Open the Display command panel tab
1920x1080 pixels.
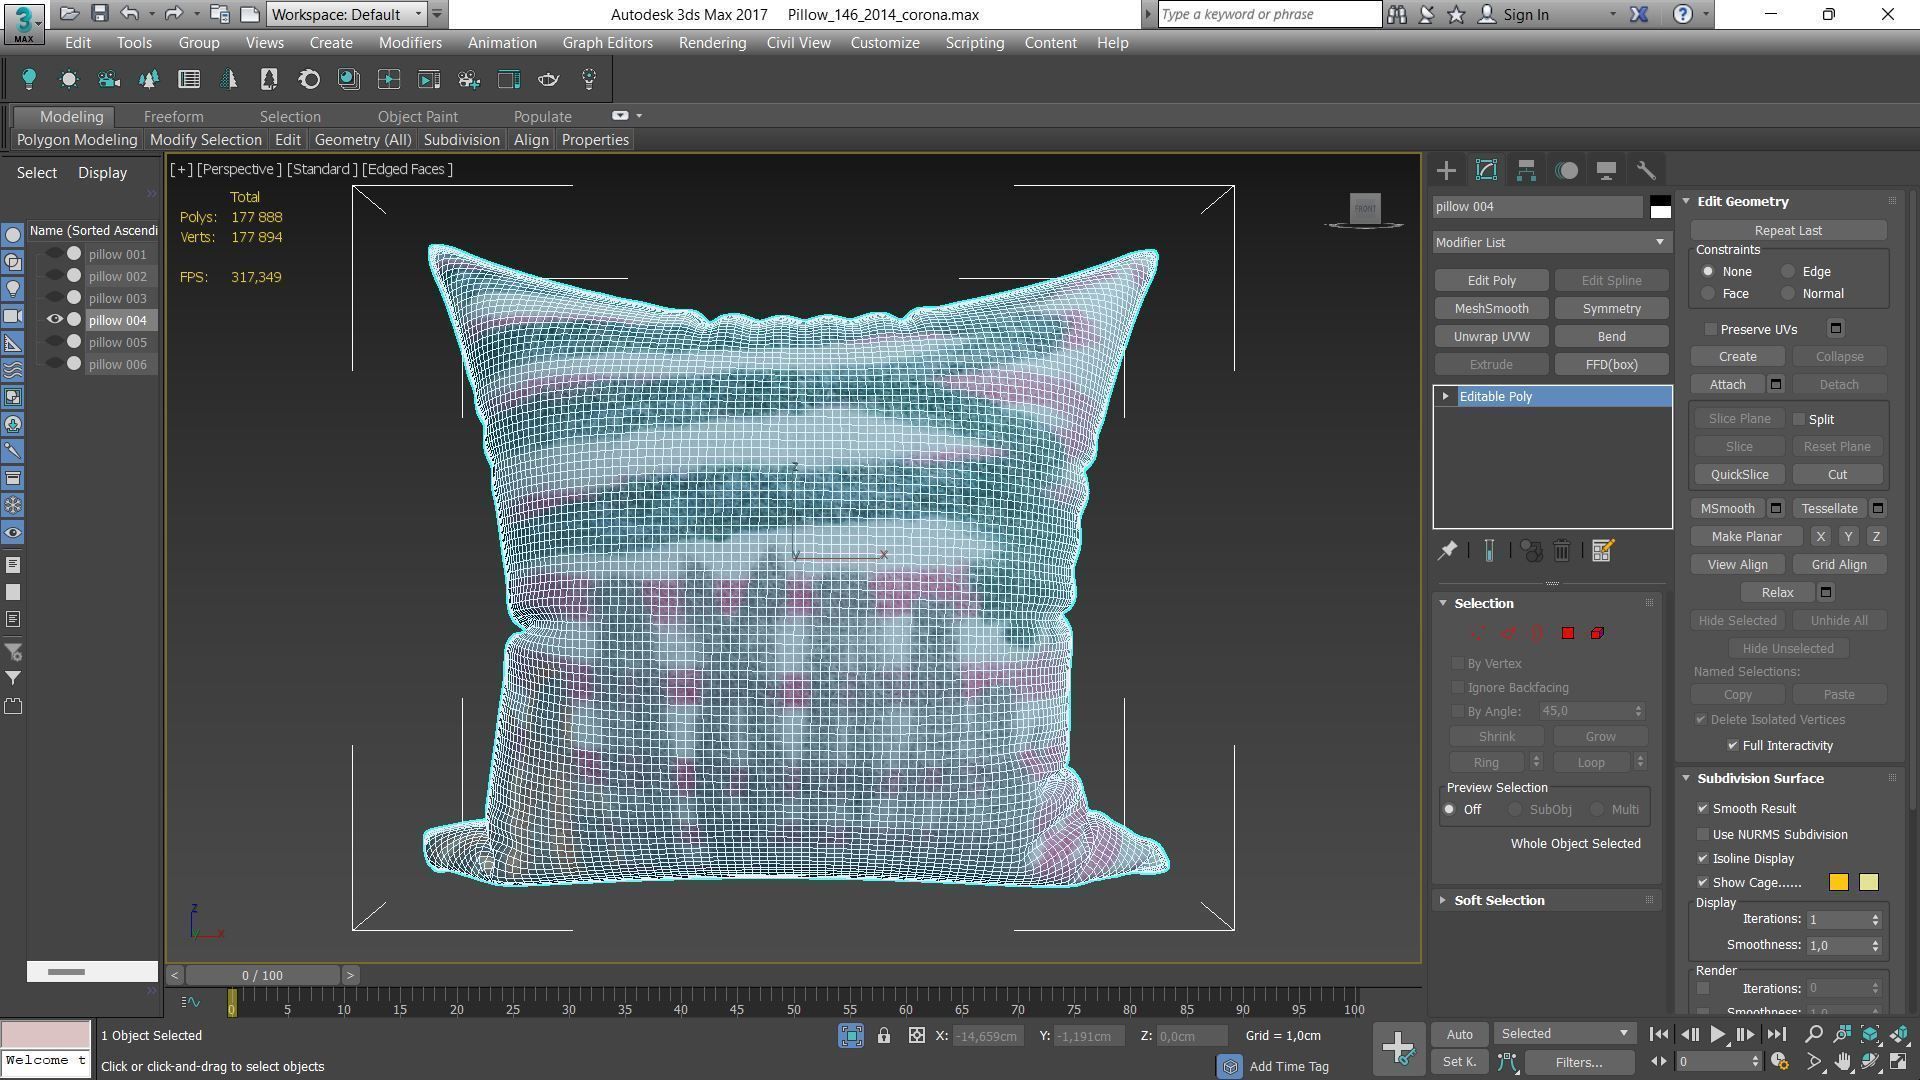1606,170
